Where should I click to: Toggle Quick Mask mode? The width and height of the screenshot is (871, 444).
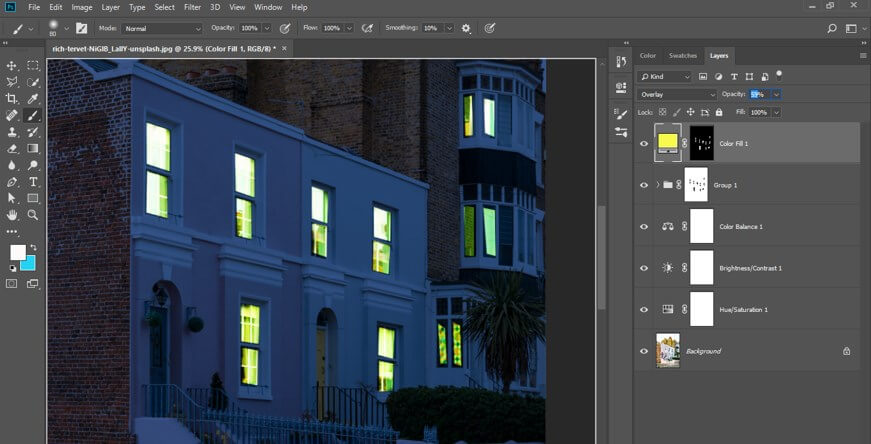pos(12,283)
